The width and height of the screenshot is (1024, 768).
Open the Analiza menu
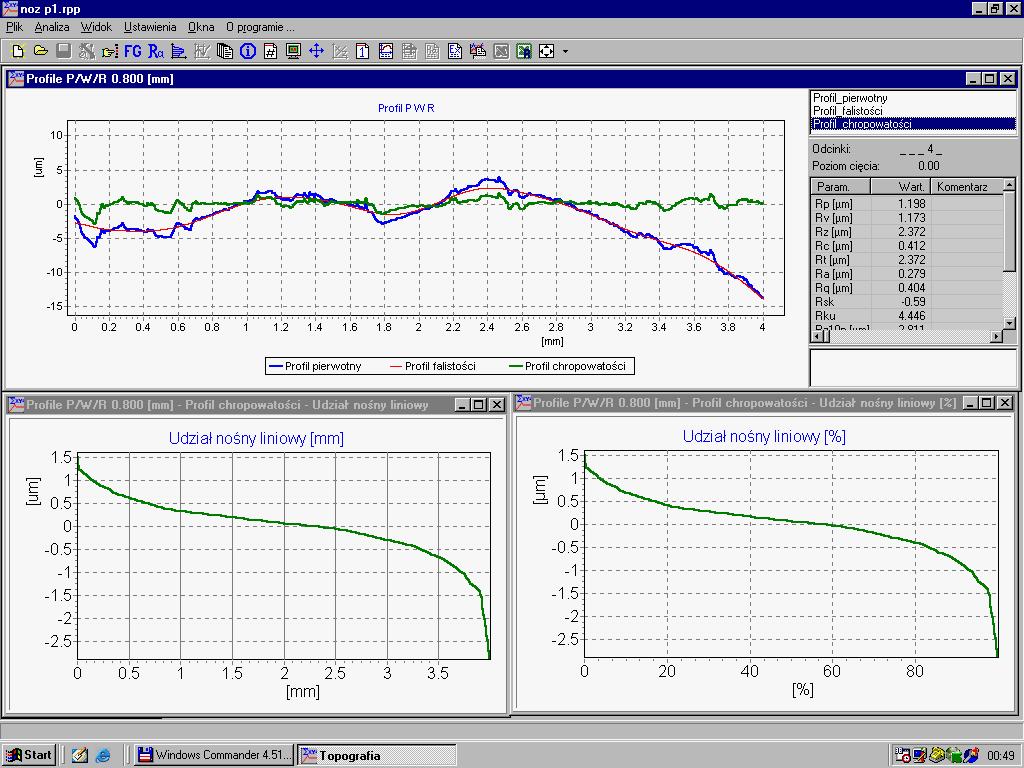[52, 27]
